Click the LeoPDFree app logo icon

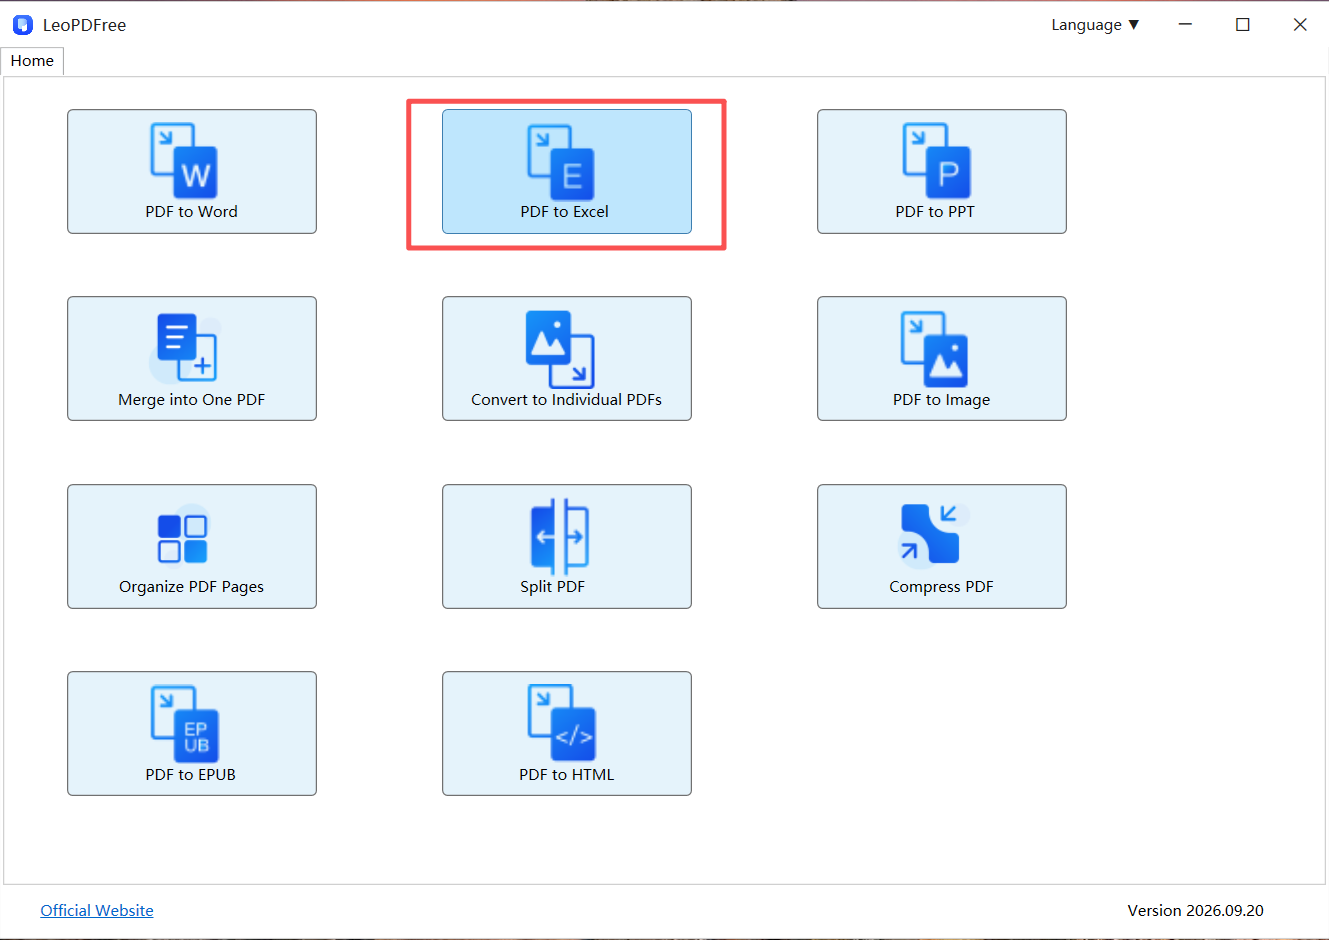(x=23, y=25)
